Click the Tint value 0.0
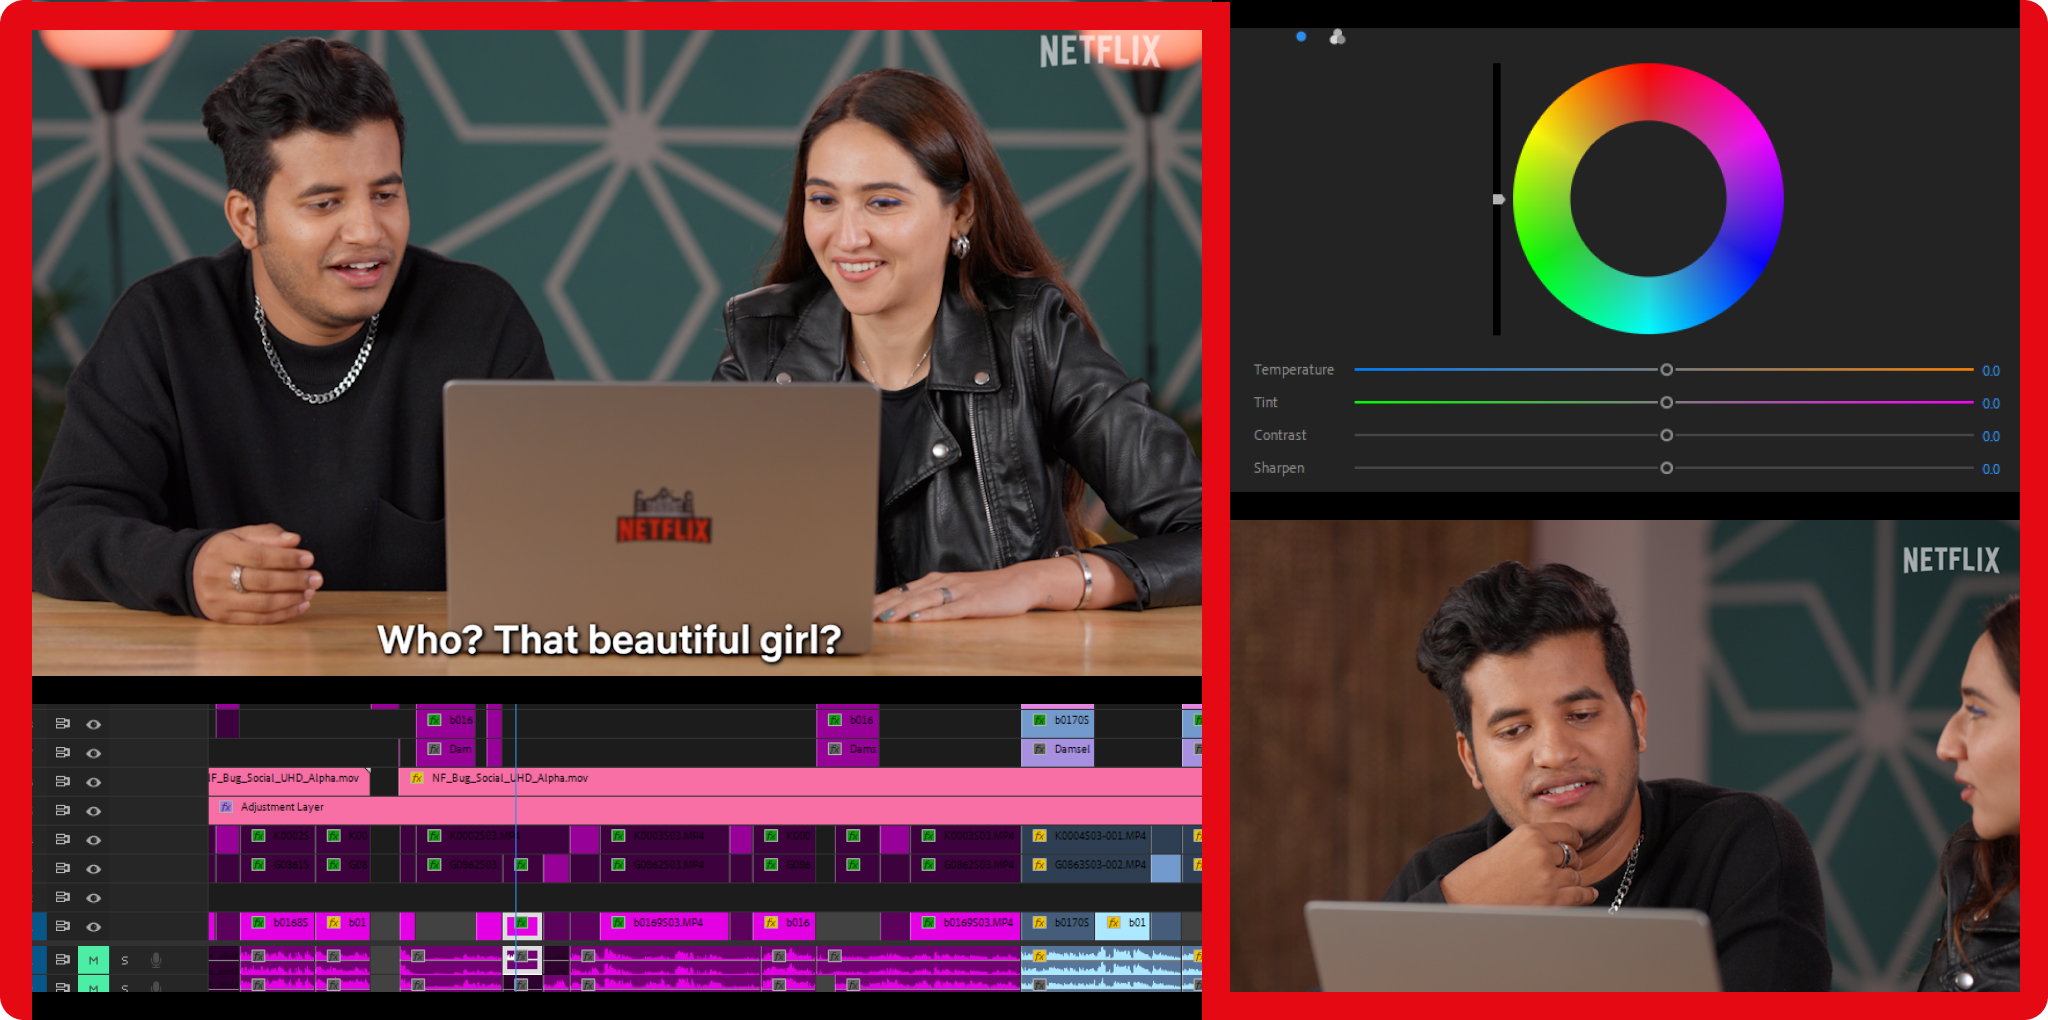This screenshot has height=1020, width=2048. [1991, 404]
